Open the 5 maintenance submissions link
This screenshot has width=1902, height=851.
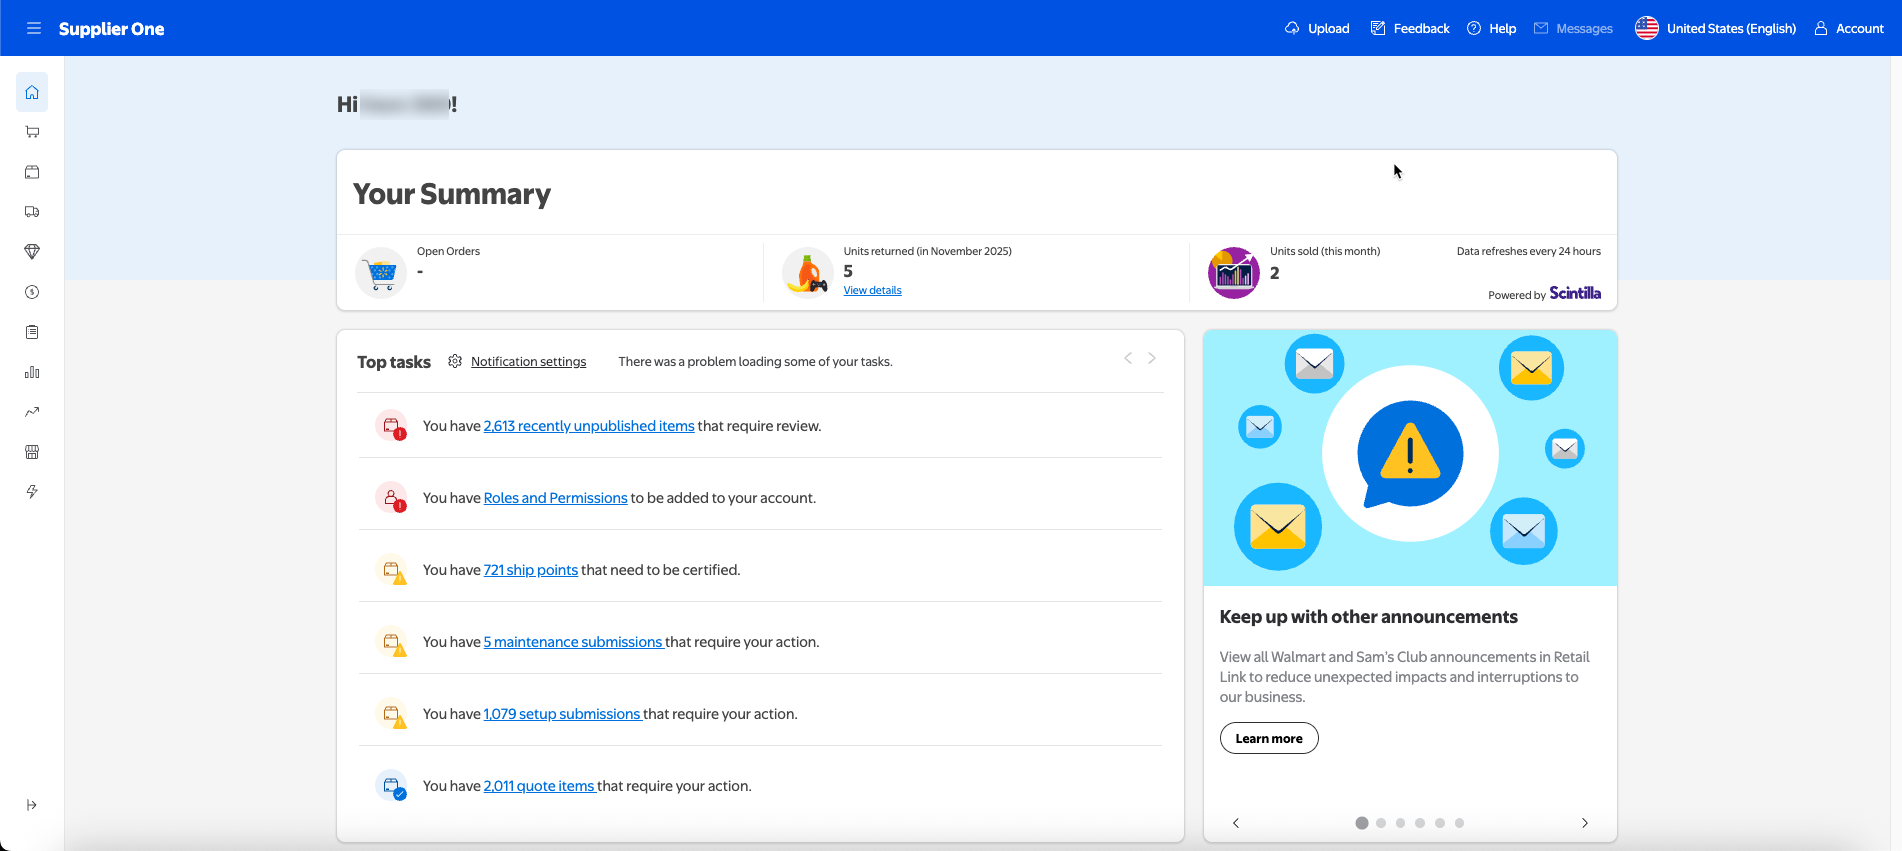click(x=573, y=642)
